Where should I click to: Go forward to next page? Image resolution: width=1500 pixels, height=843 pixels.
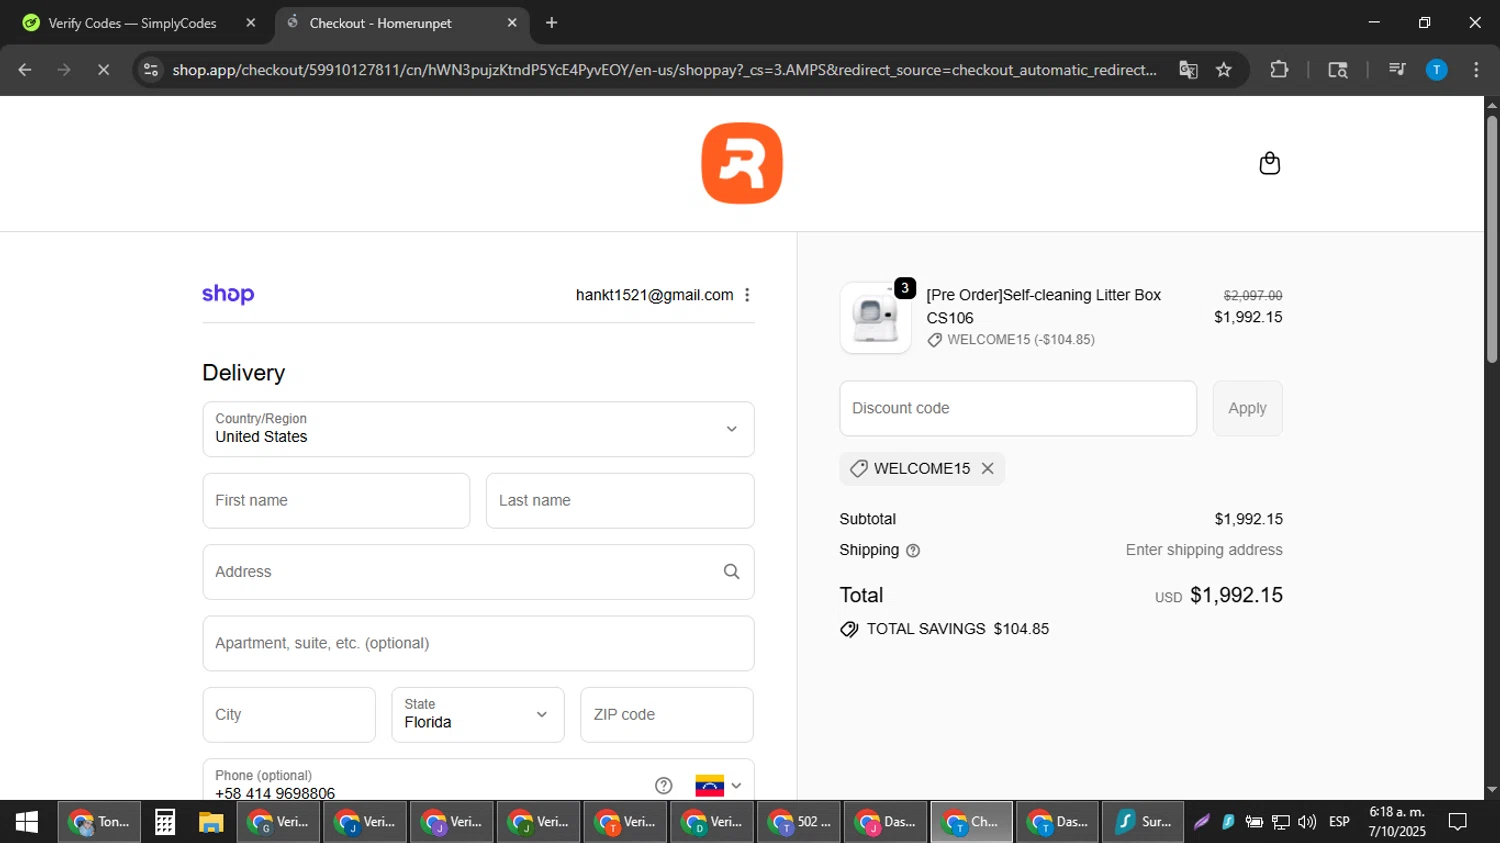tap(64, 70)
